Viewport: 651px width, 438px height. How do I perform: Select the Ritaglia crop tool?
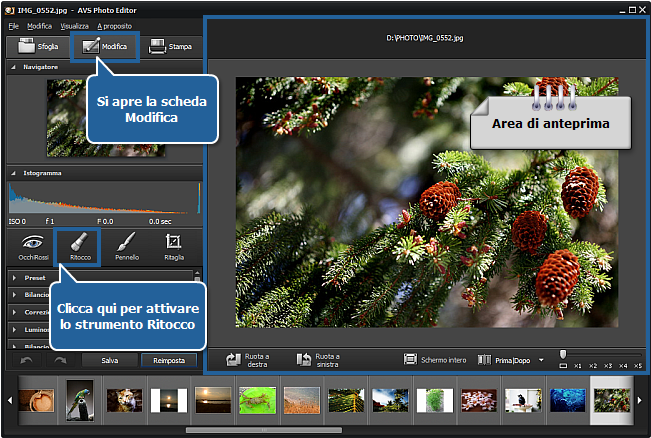point(174,247)
